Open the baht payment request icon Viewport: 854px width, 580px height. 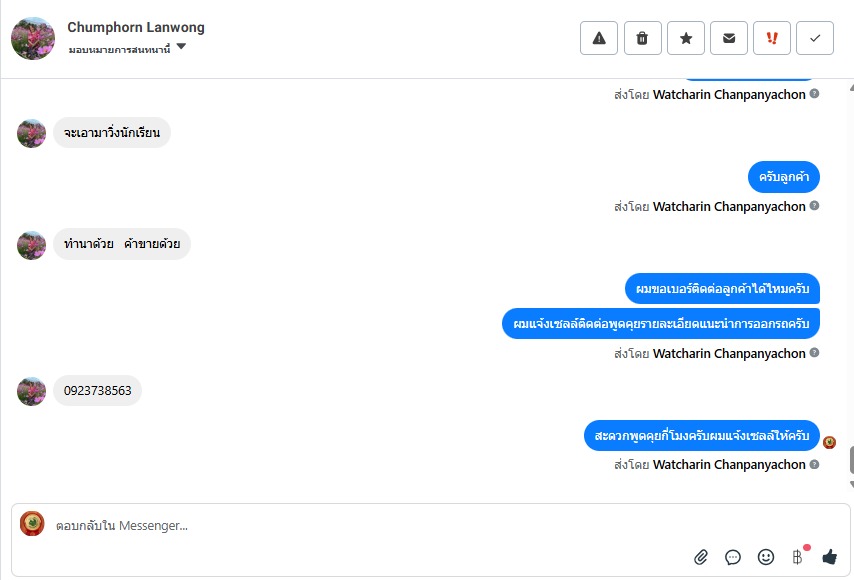point(797,557)
